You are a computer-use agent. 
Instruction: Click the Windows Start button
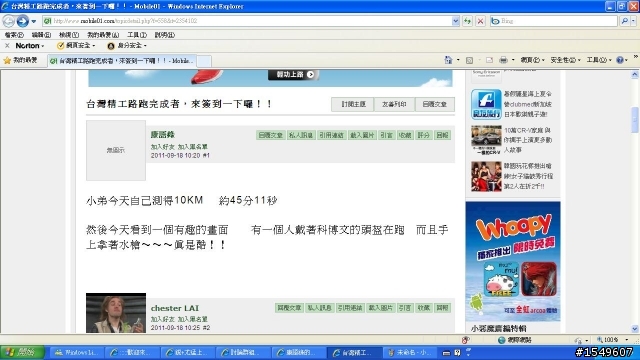22,352
